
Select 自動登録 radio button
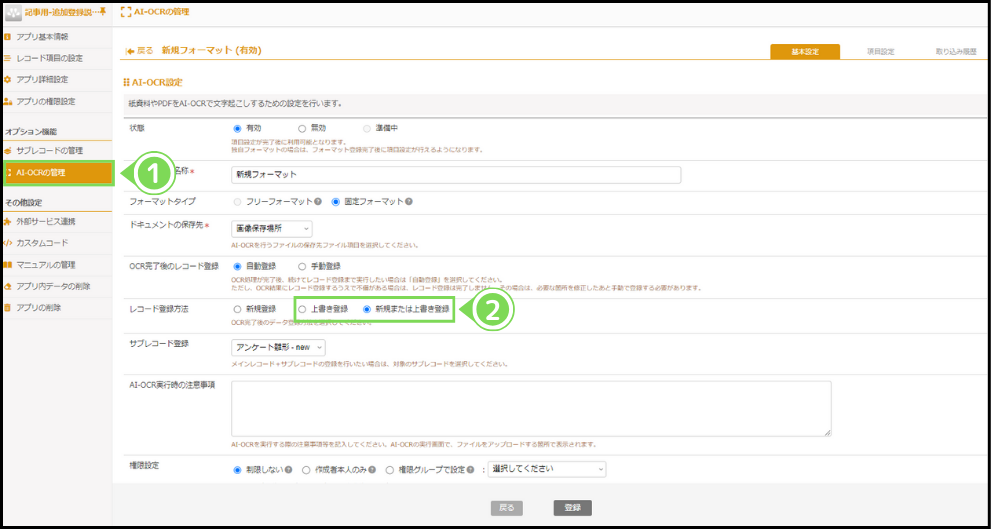coord(238,267)
